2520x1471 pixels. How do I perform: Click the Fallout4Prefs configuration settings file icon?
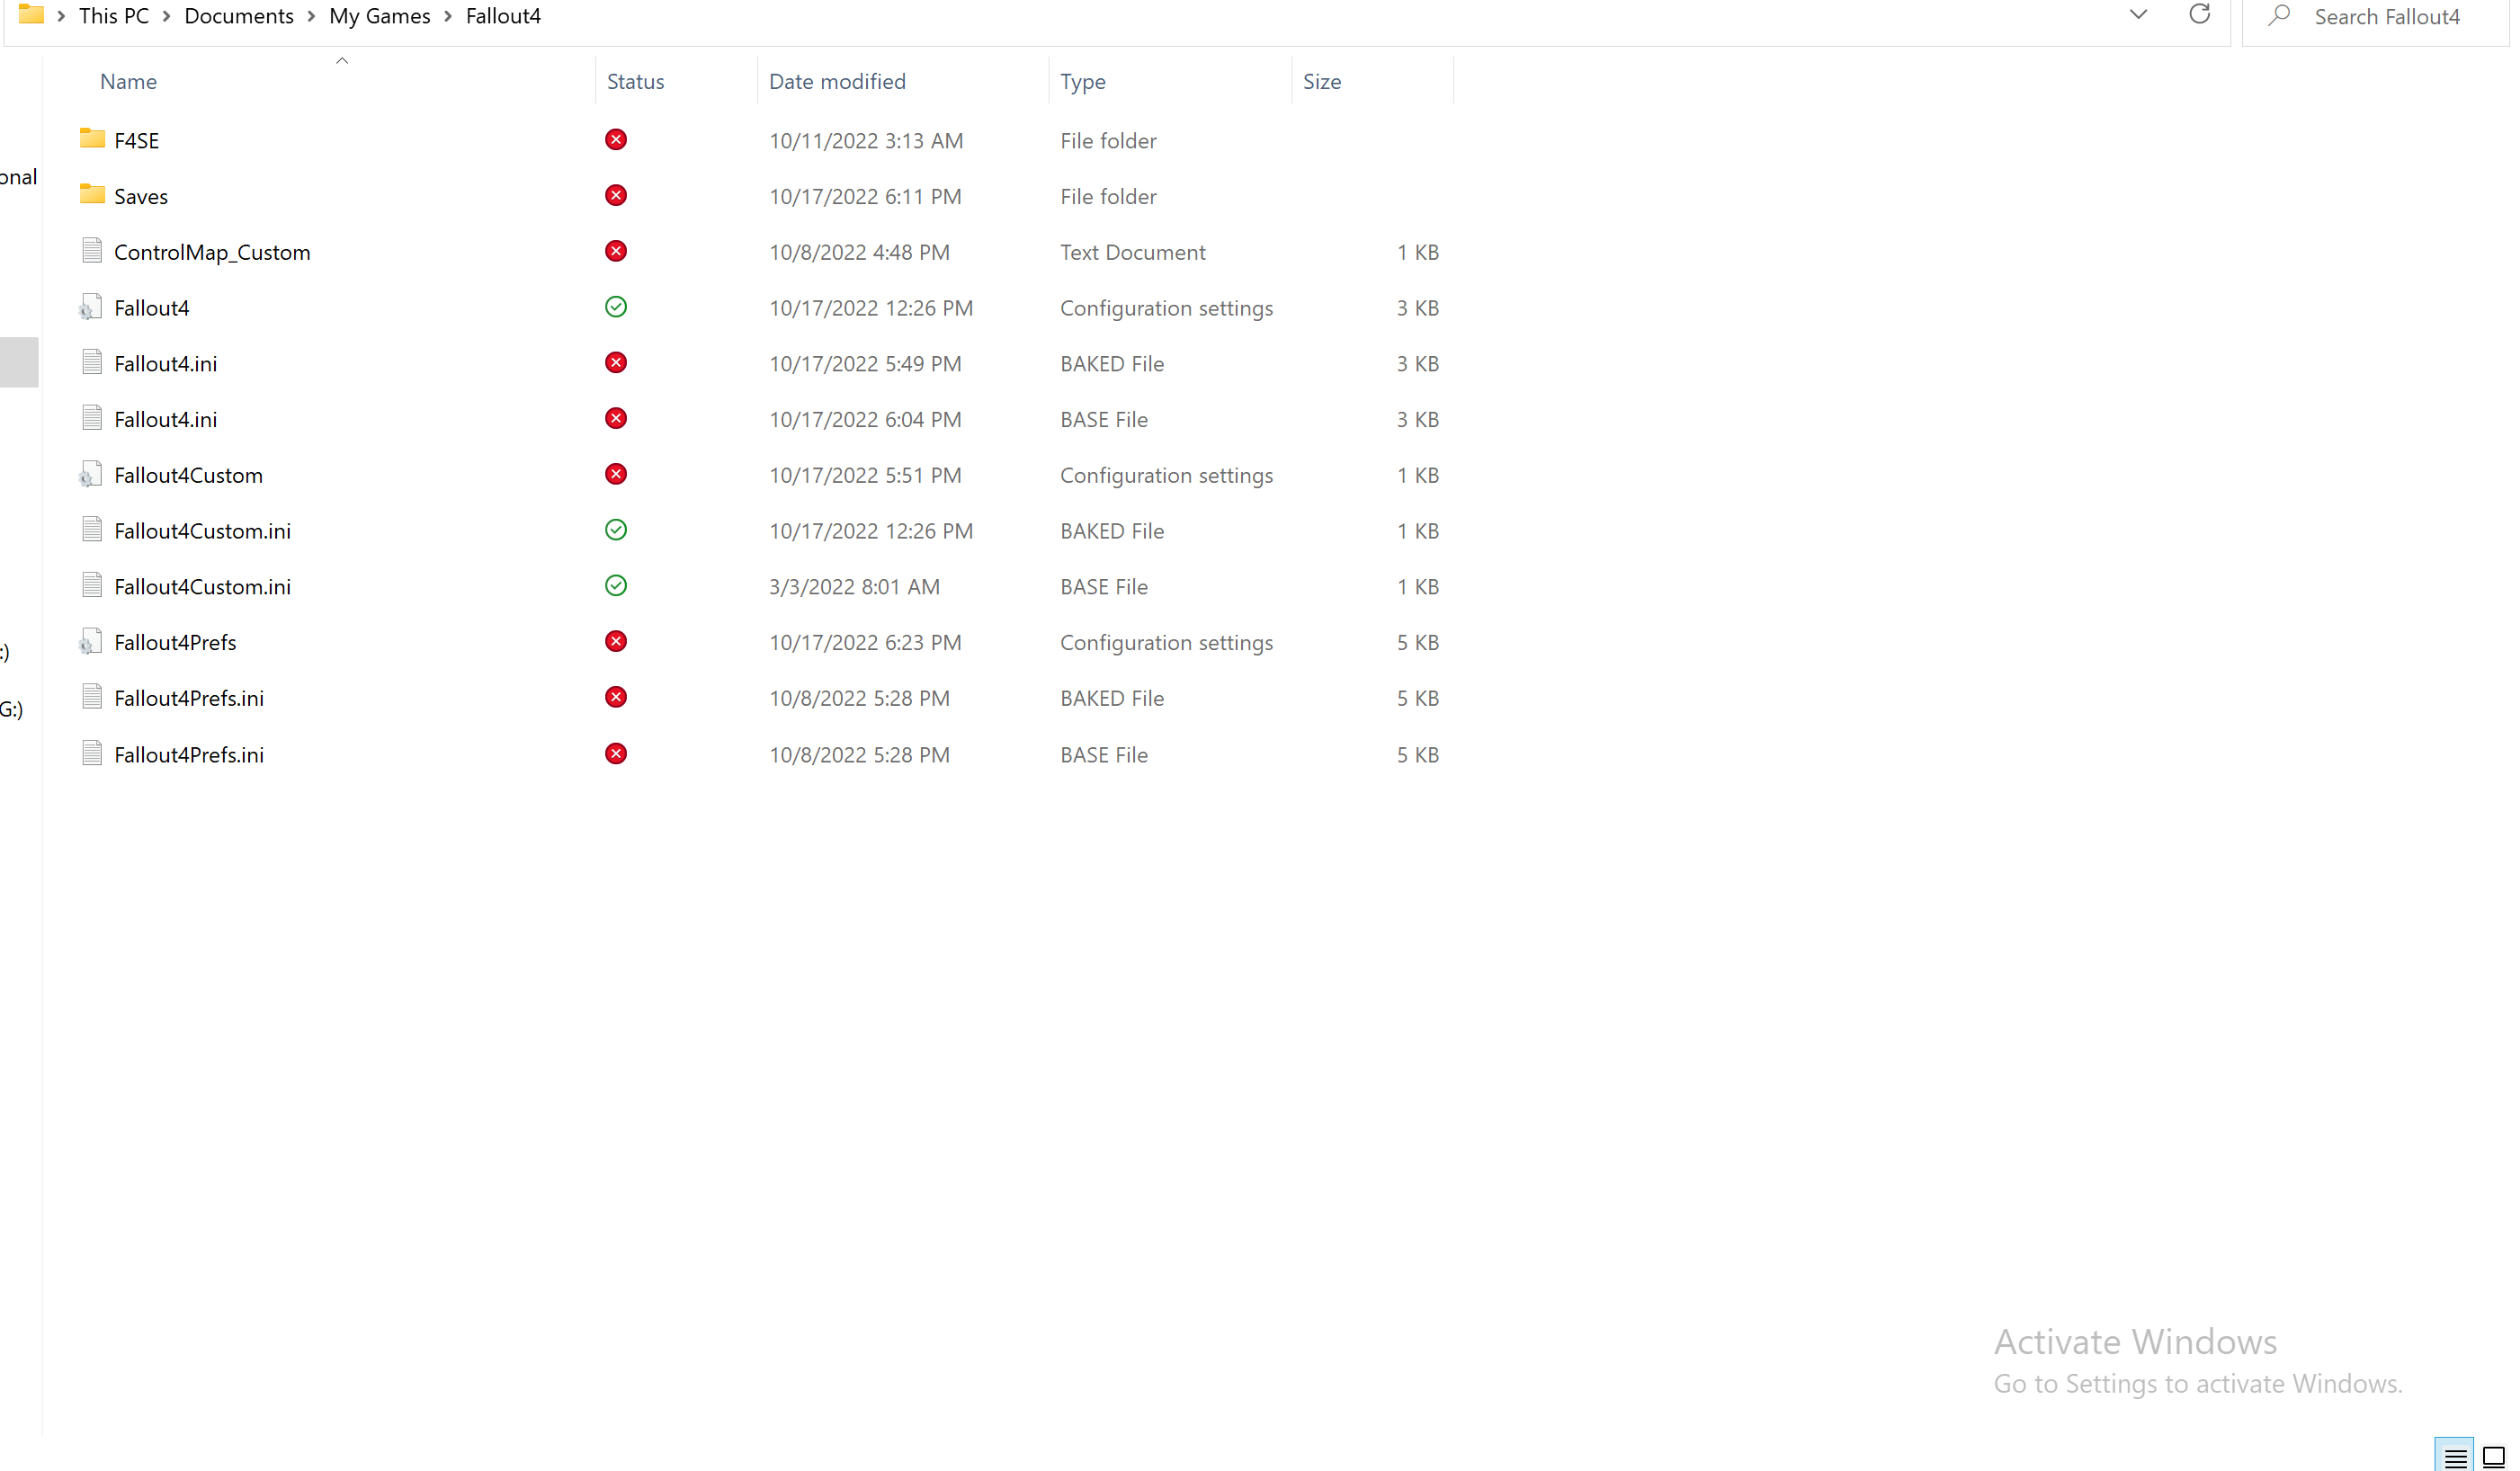point(91,642)
